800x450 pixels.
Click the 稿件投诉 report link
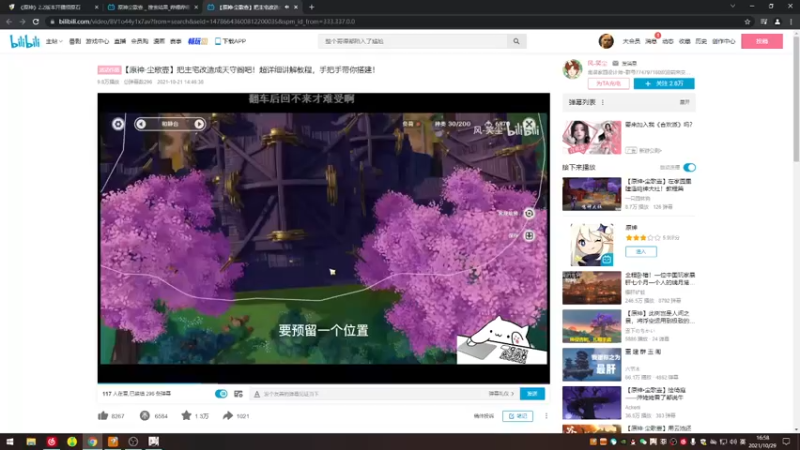click(484, 416)
